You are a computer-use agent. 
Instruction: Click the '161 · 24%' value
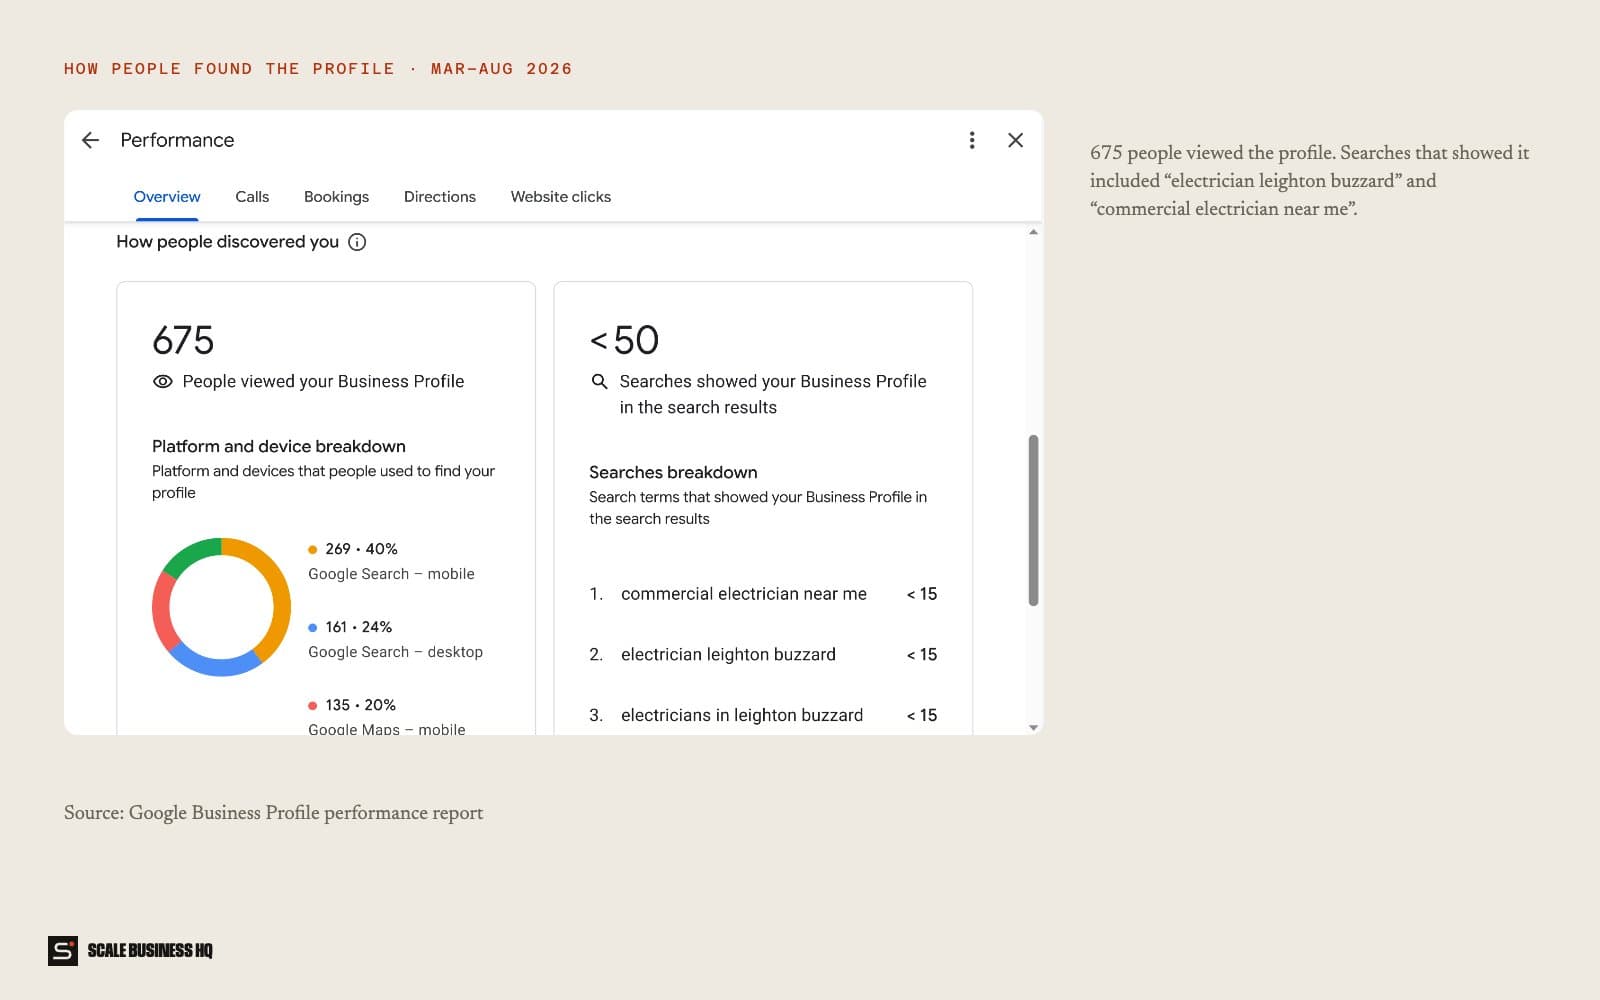click(358, 627)
